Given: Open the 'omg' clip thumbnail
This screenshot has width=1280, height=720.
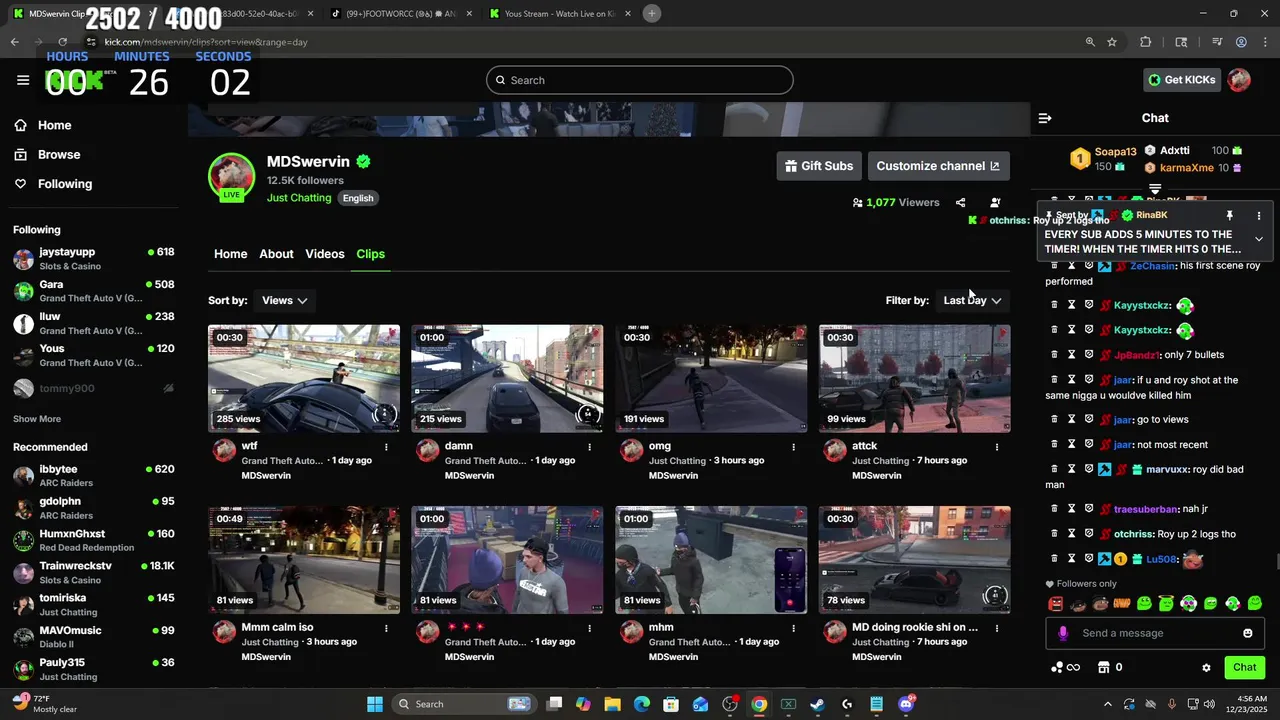Looking at the screenshot, I should click(x=711, y=378).
